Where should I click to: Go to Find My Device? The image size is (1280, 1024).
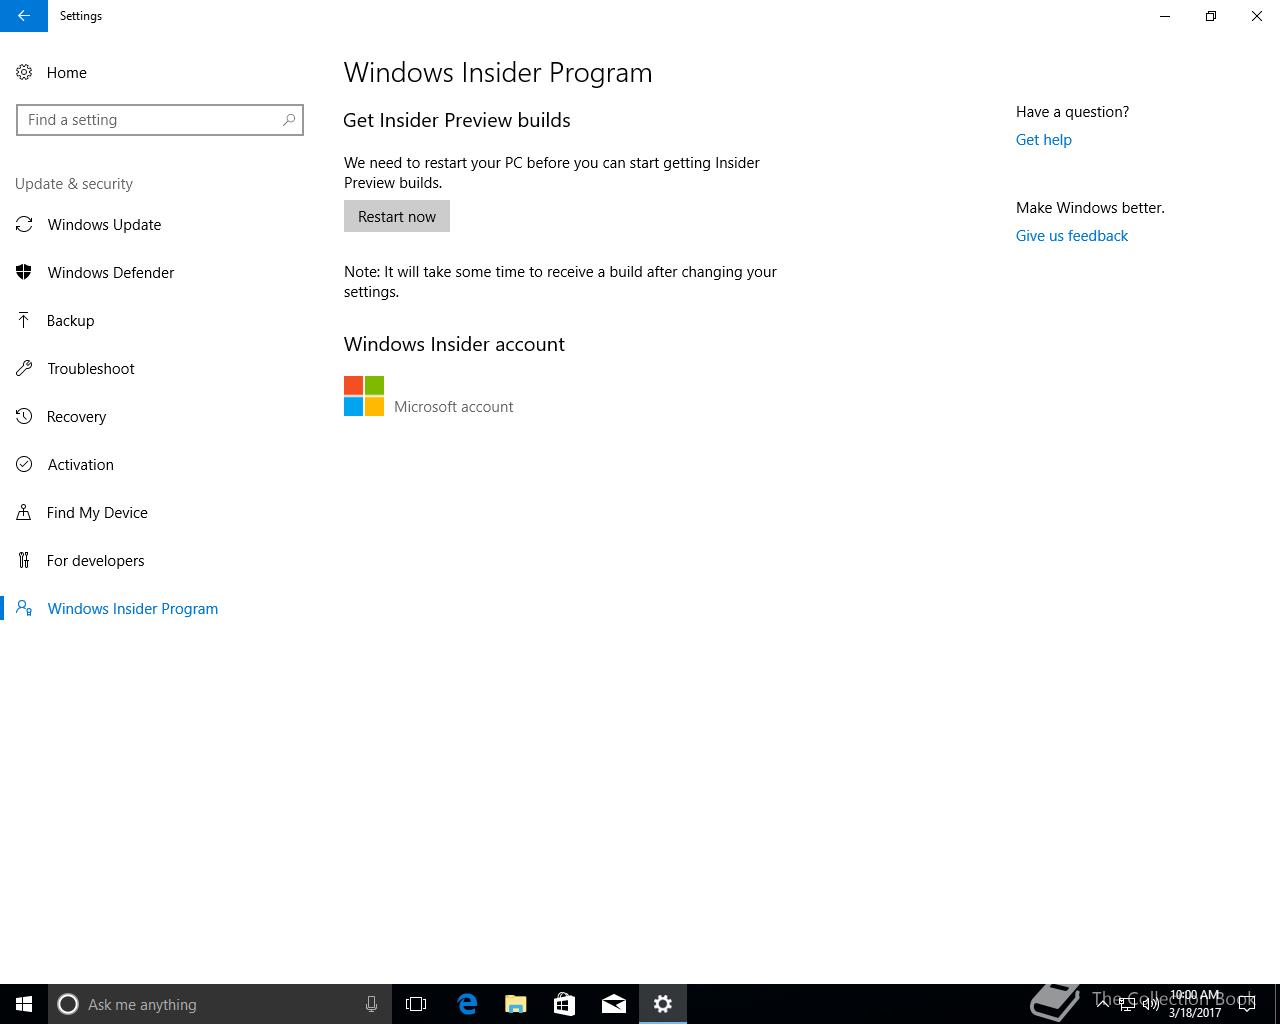[x=97, y=512]
